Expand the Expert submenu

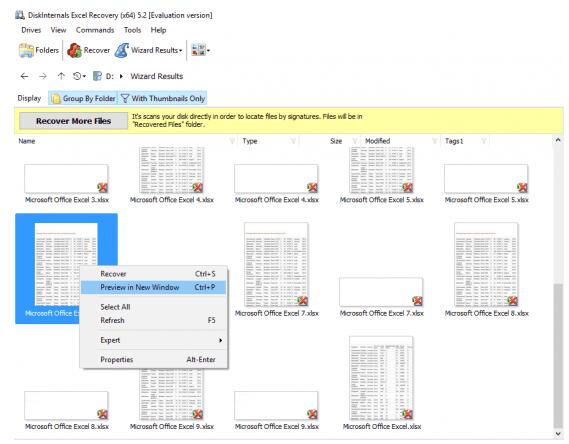pyautogui.click(x=154, y=340)
